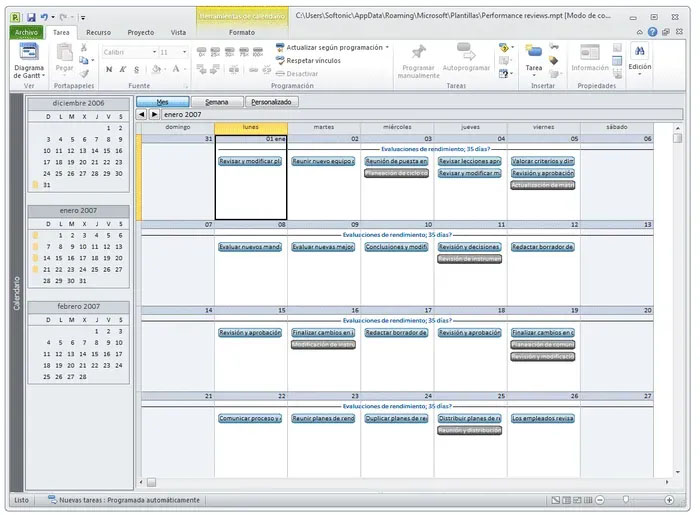
Task: Open the Calibri font name dropdown
Action: pyautogui.click(x=154, y=52)
